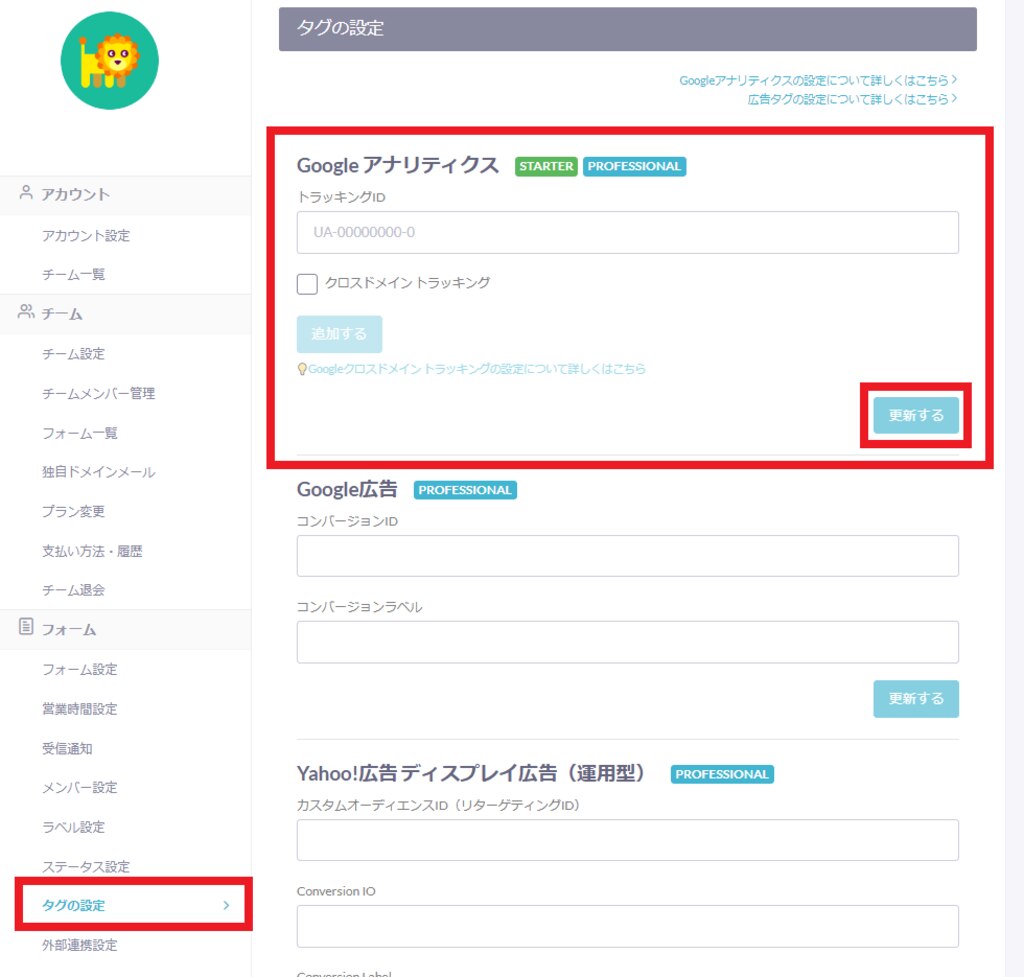Viewport: 1024px width, 977px height.
Task: Click the コンバージョンラベル input field
Action: click(628, 642)
